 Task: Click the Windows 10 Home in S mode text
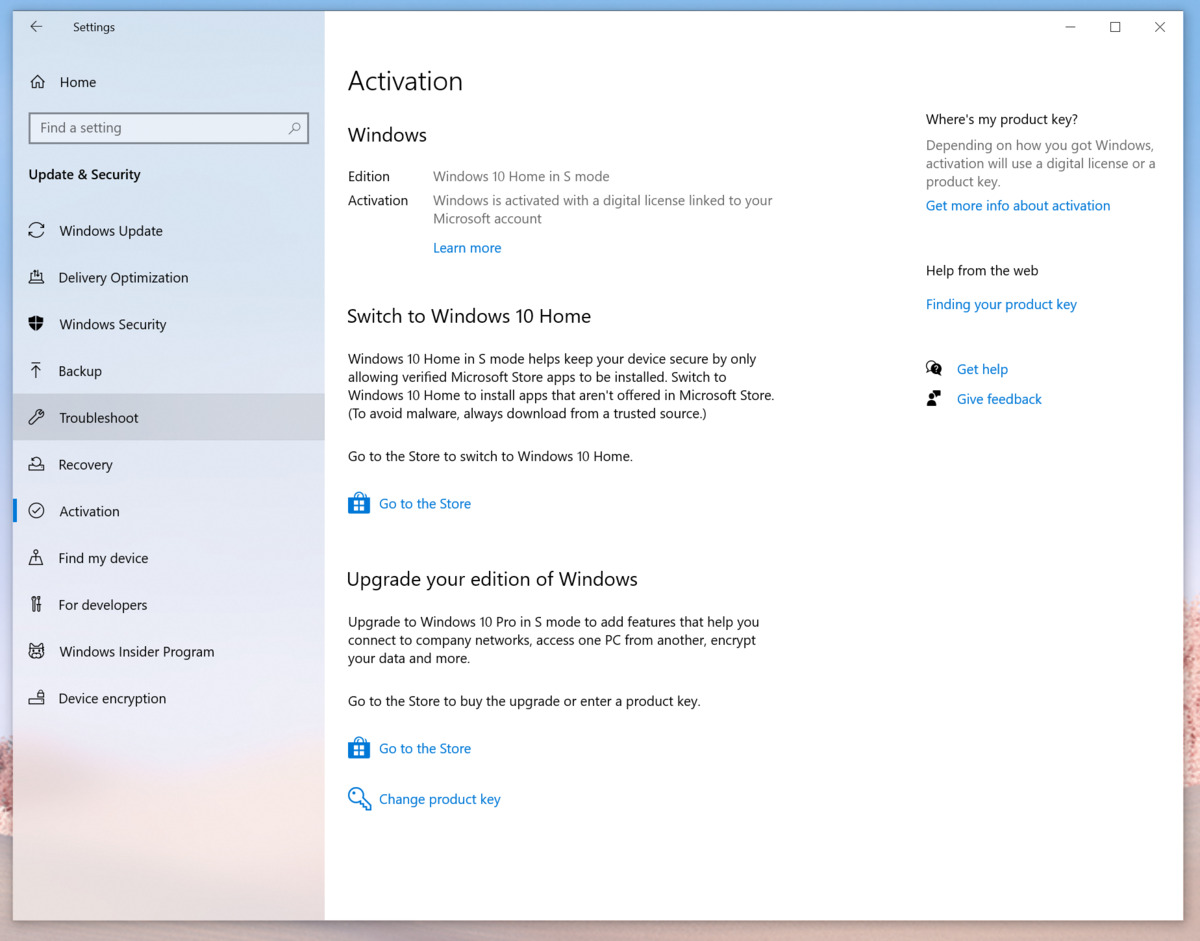pyautogui.click(x=521, y=176)
